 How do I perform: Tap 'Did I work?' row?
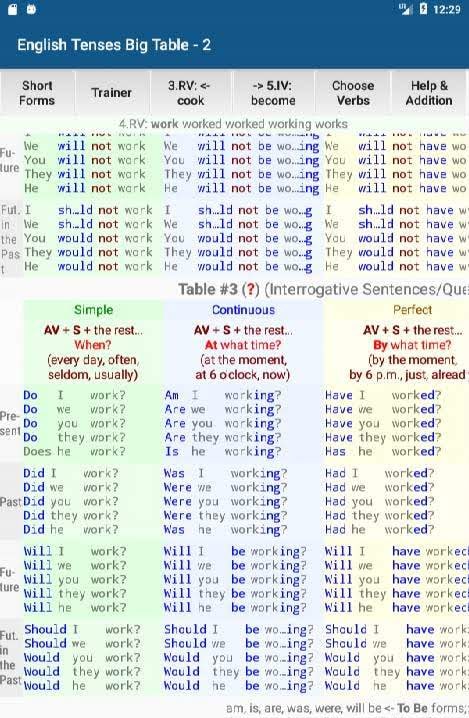point(71,473)
